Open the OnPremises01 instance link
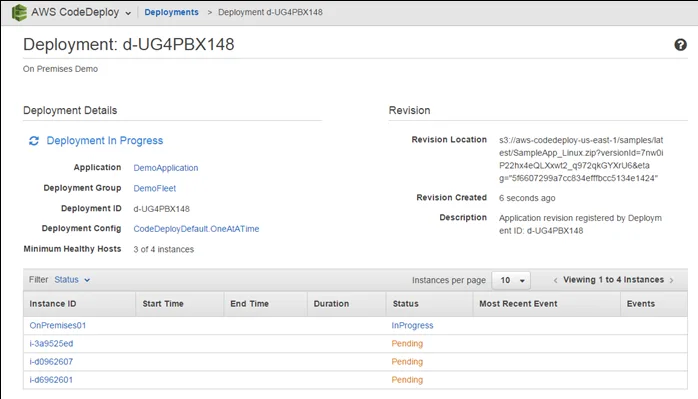 point(58,326)
